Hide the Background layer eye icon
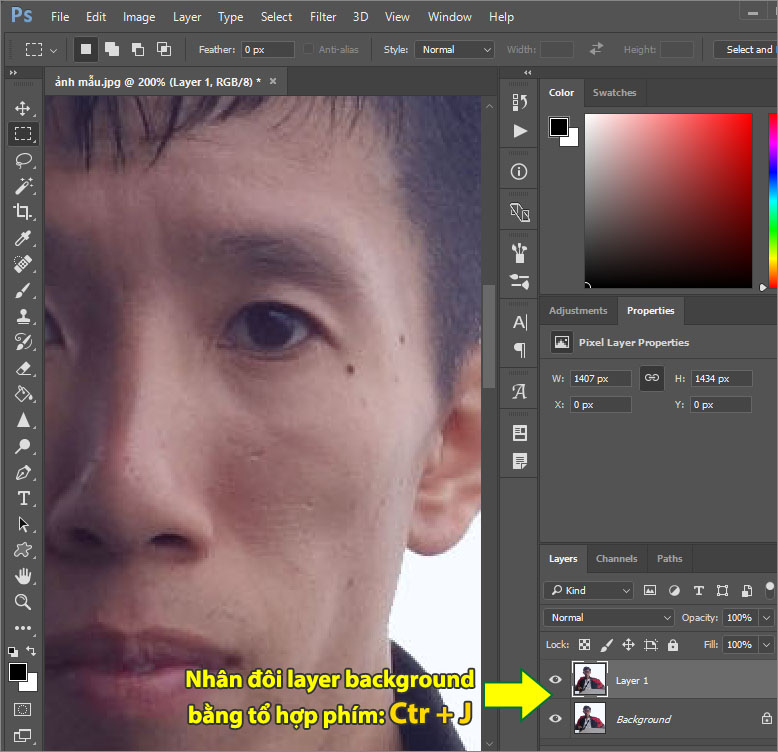Image resolution: width=778 pixels, height=752 pixels. (x=556, y=719)
